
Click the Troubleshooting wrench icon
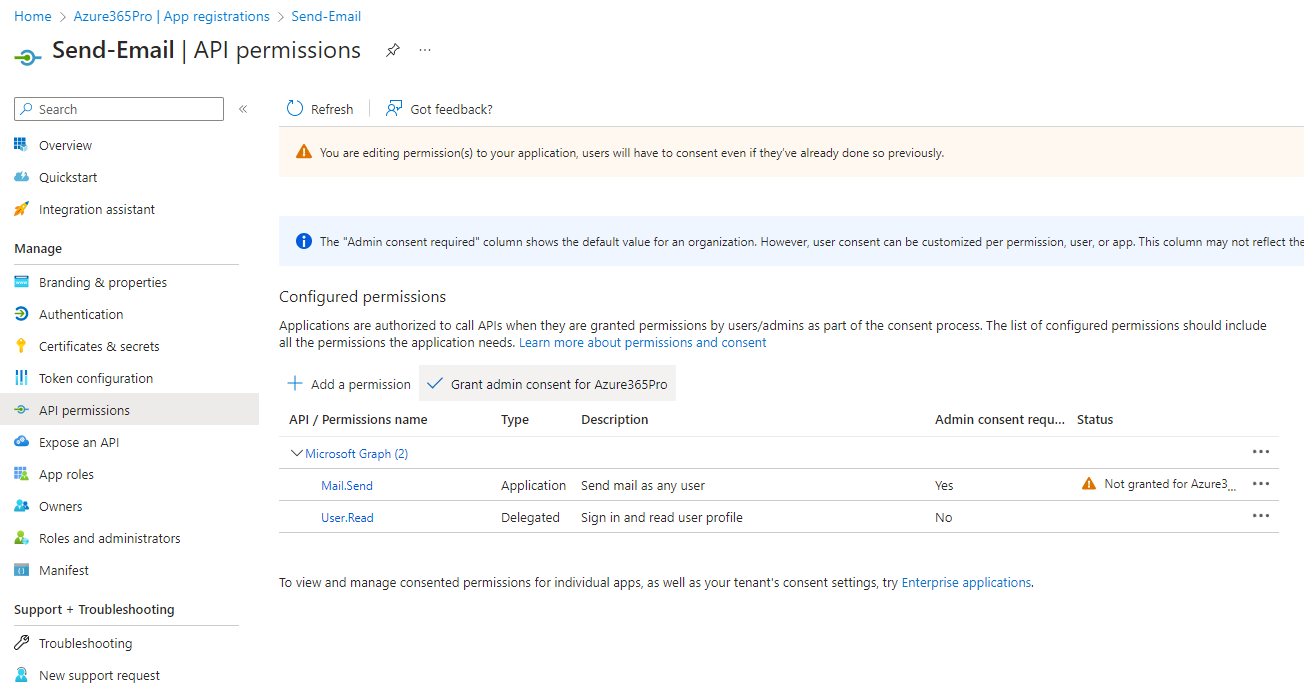pyautogui.click(x=21, y=643)
